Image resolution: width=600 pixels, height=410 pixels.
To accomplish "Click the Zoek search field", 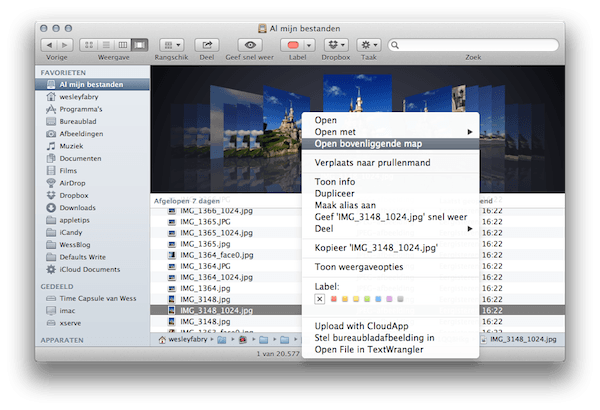I will click(473, 45).
